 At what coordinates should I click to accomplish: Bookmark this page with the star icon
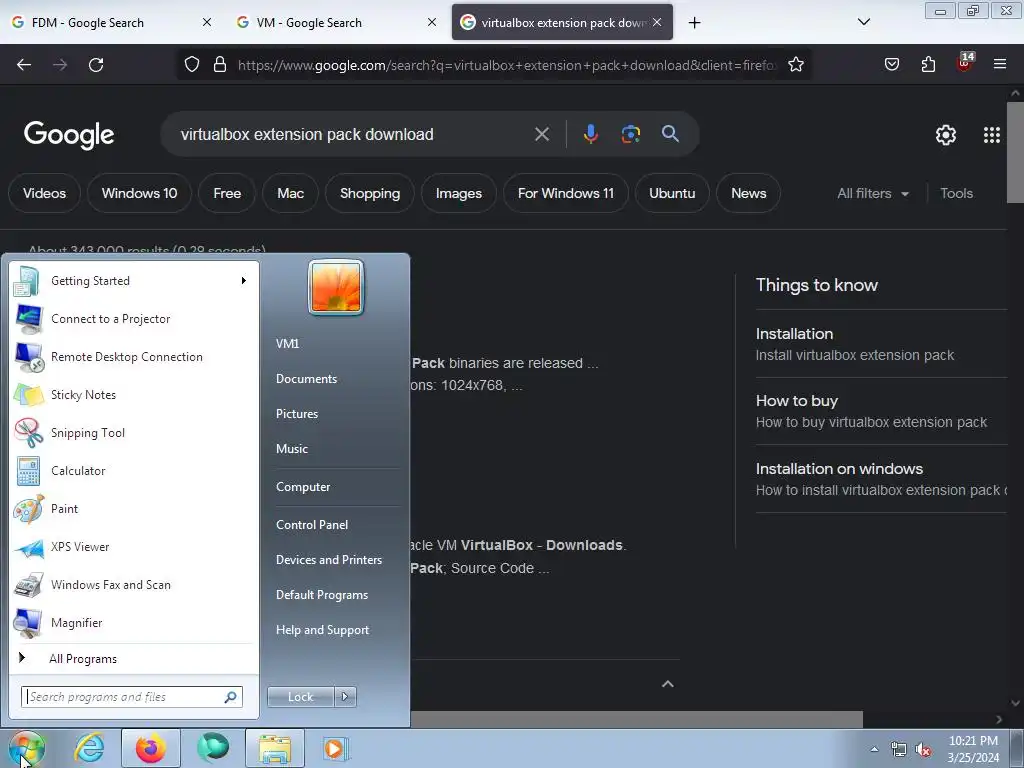click(x=795, y=65)
